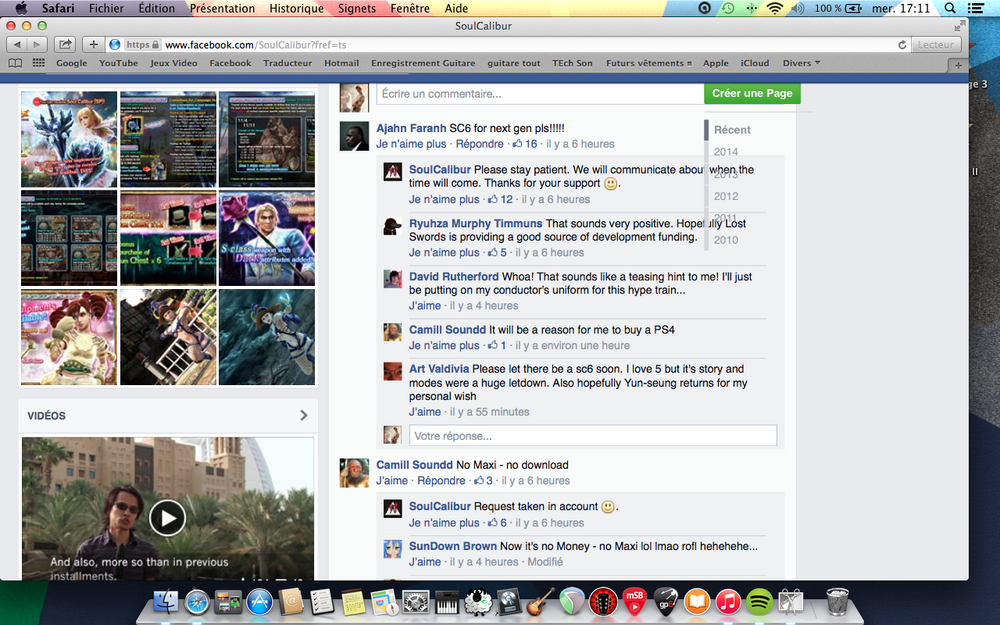Viewport: 1000px width, 625px height.
Task: Reload the page with the refresh icon
Action: [x=903, y=44]
